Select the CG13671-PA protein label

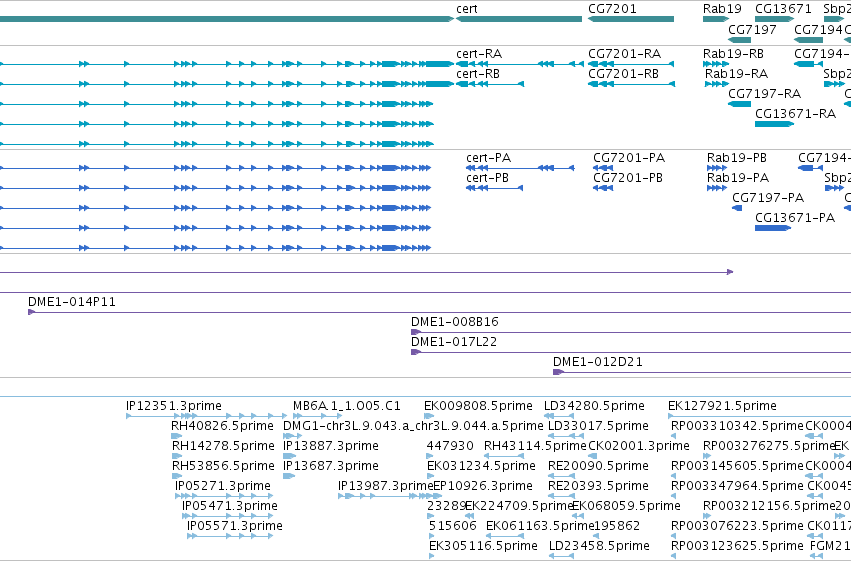coord(795,218)
